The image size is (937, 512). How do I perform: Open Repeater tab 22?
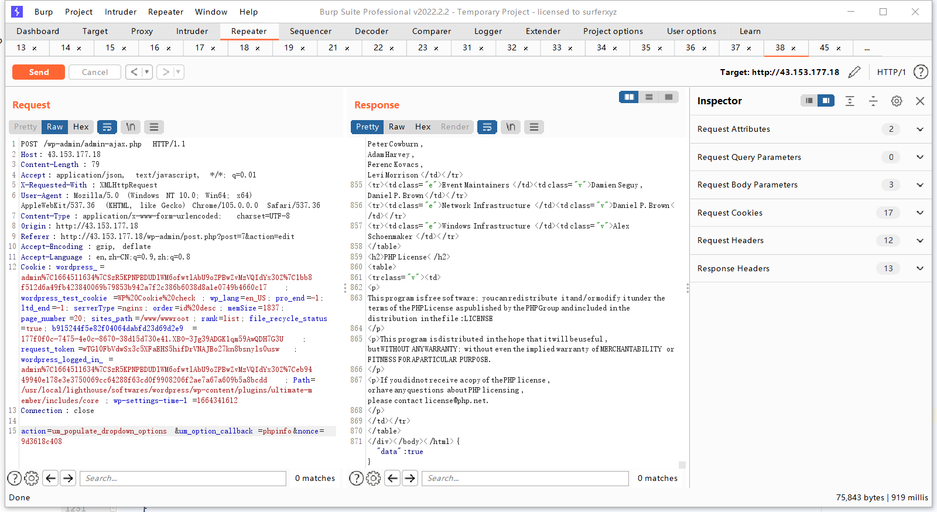click(x=378, y=48)
